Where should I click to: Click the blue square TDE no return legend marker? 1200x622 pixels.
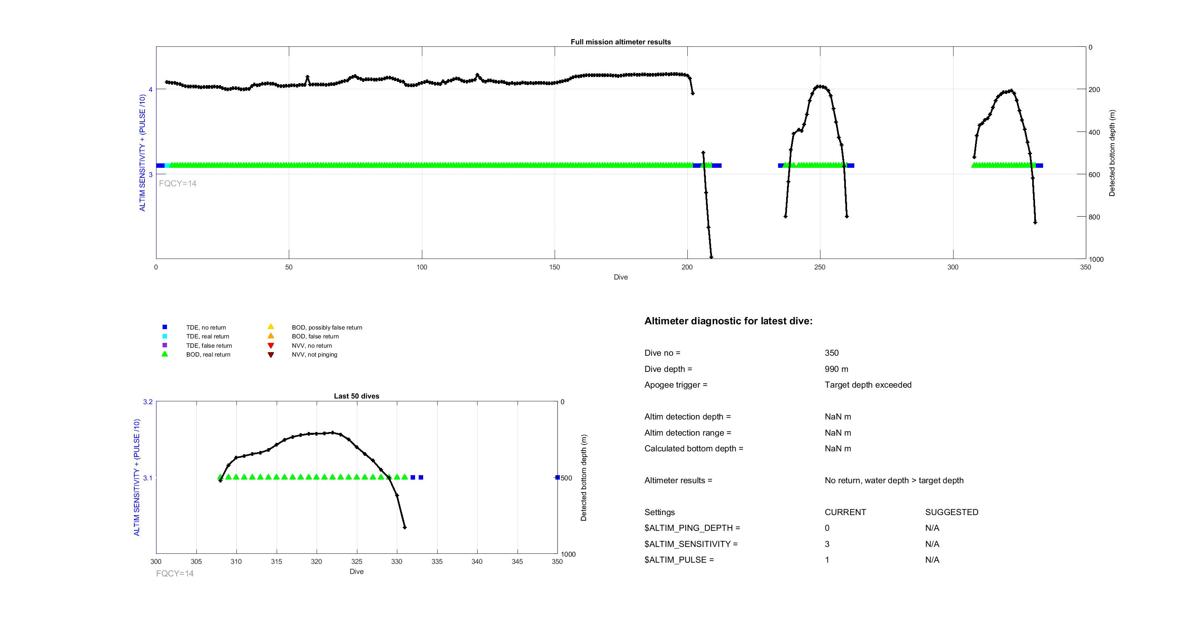(164, 327)
